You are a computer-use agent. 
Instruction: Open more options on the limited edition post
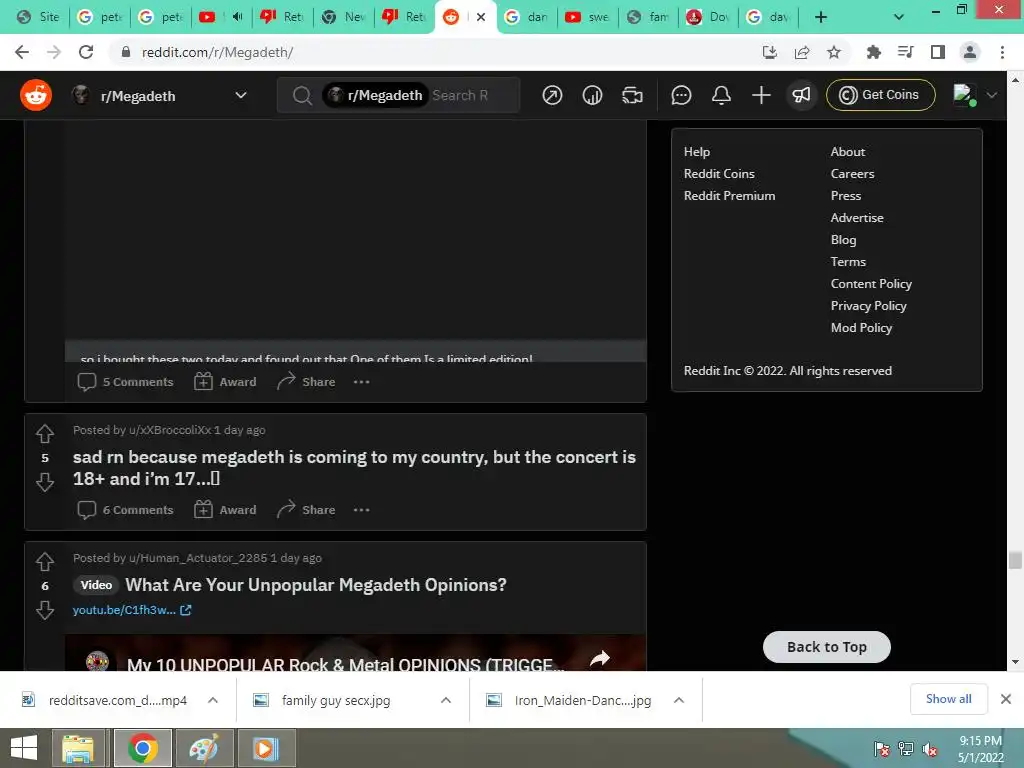(x=361, y=381)
